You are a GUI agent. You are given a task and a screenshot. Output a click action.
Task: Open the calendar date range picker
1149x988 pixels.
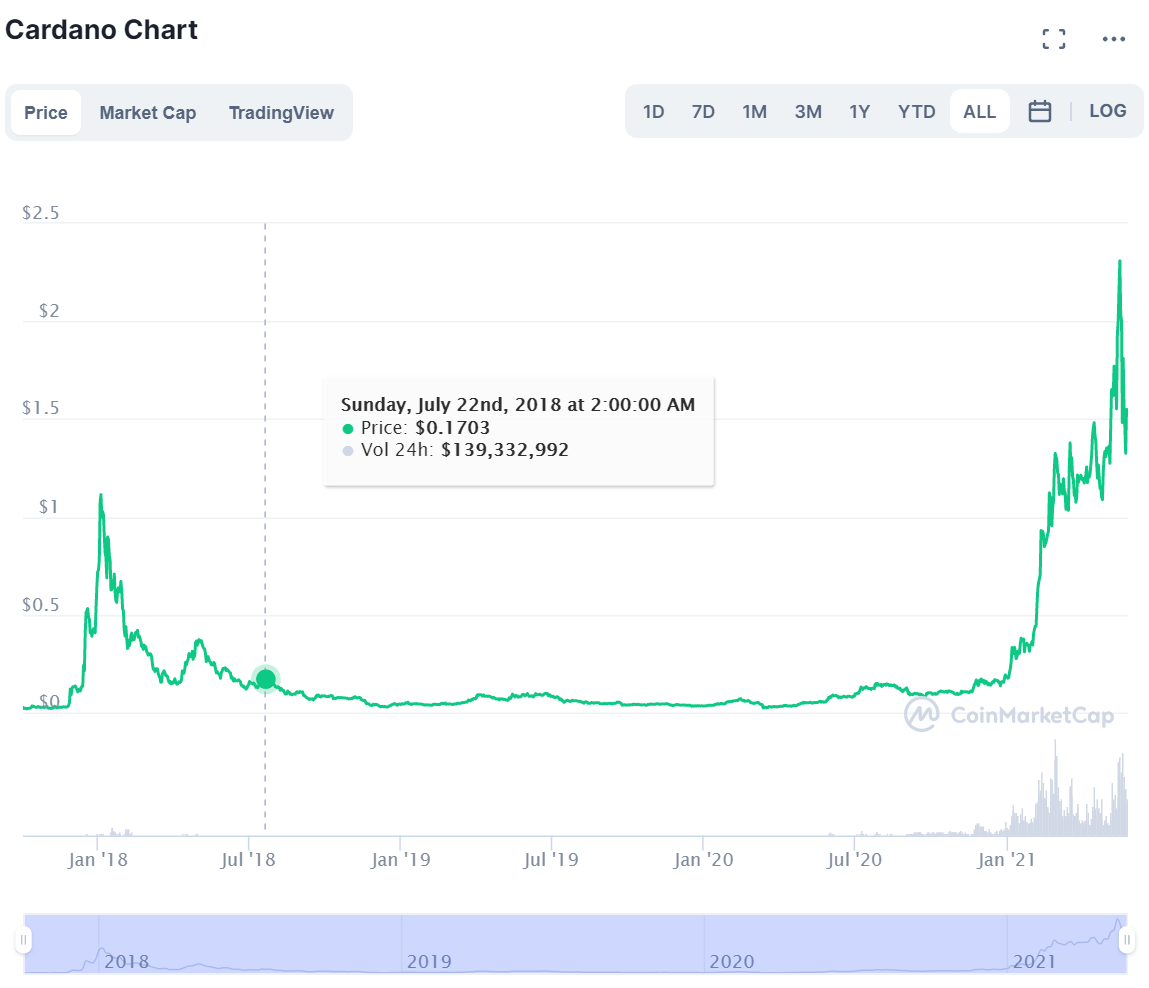point(1040,111)
